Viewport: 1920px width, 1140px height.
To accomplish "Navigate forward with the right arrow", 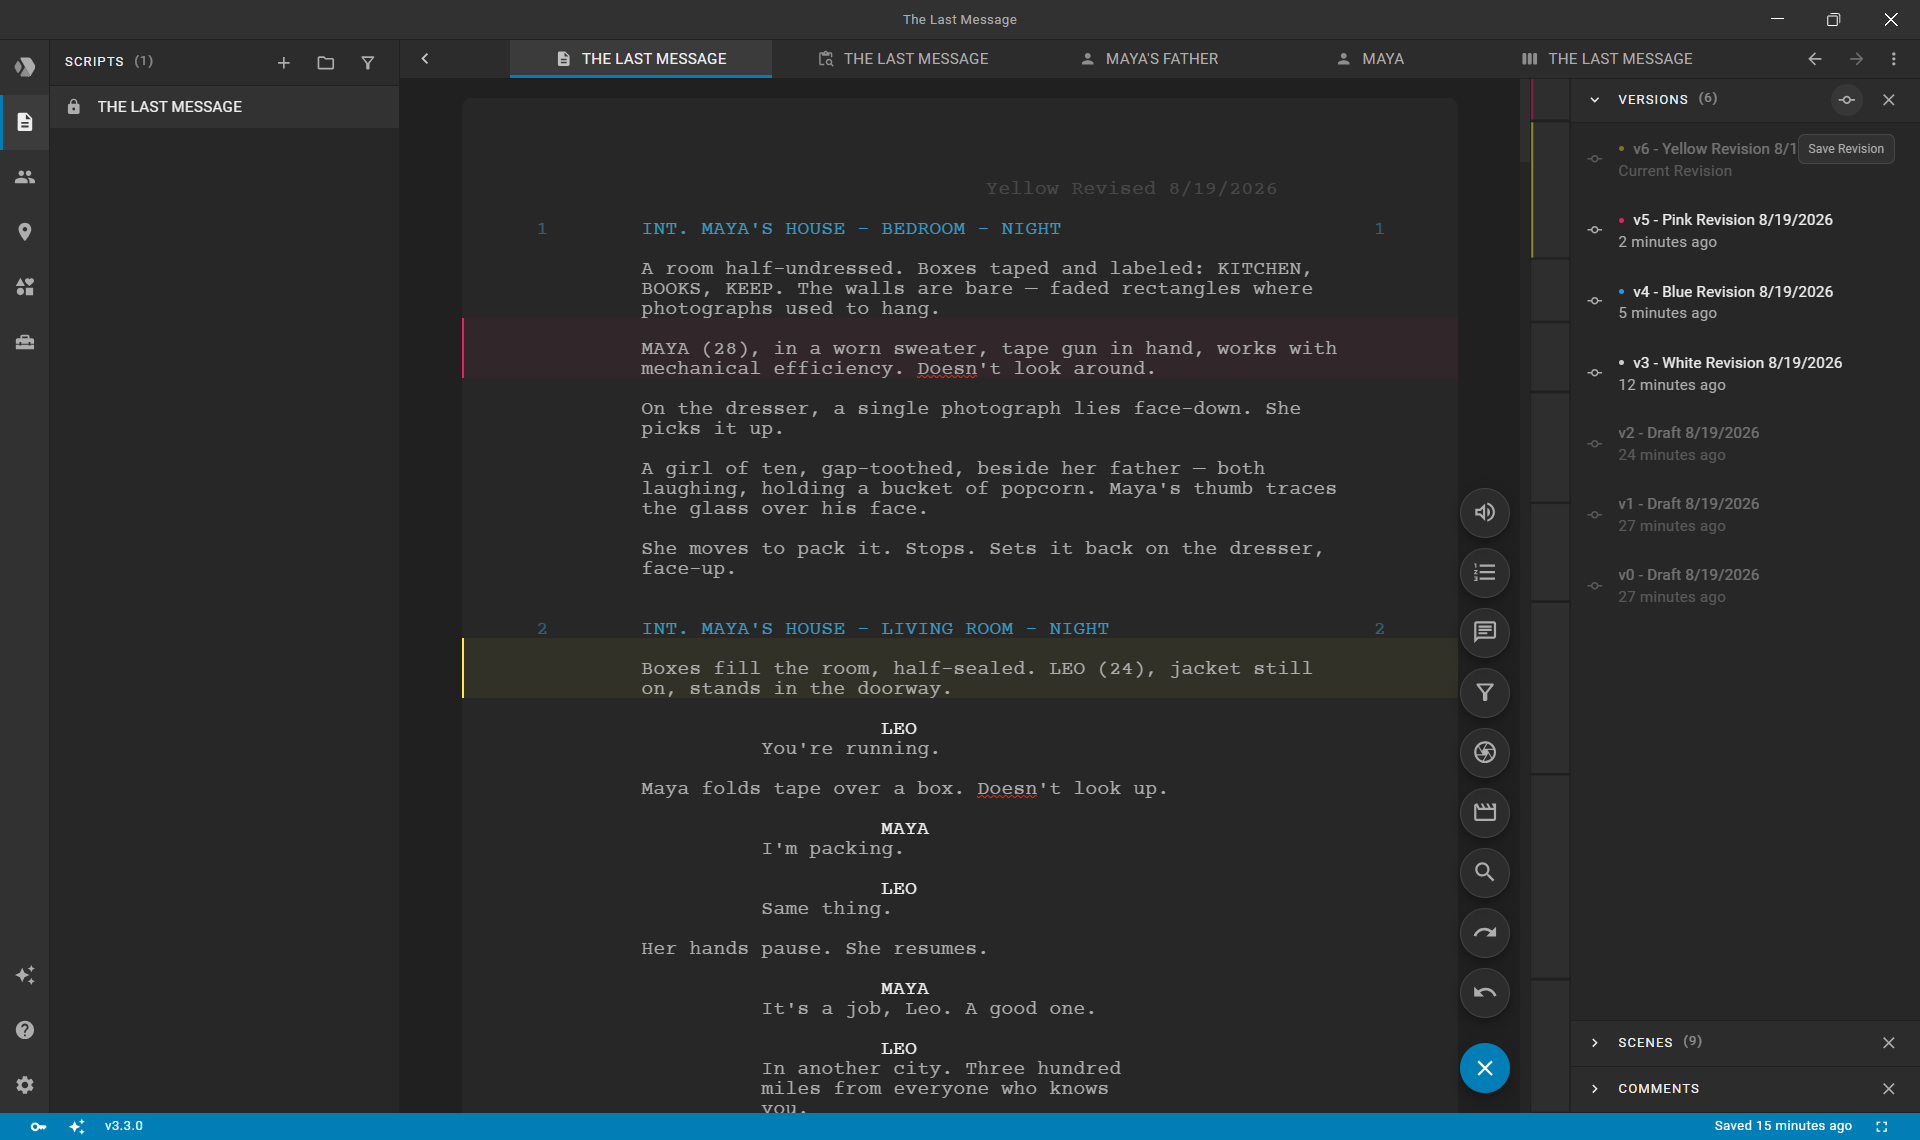I will pyautogui.click(x=1856, y=59).
